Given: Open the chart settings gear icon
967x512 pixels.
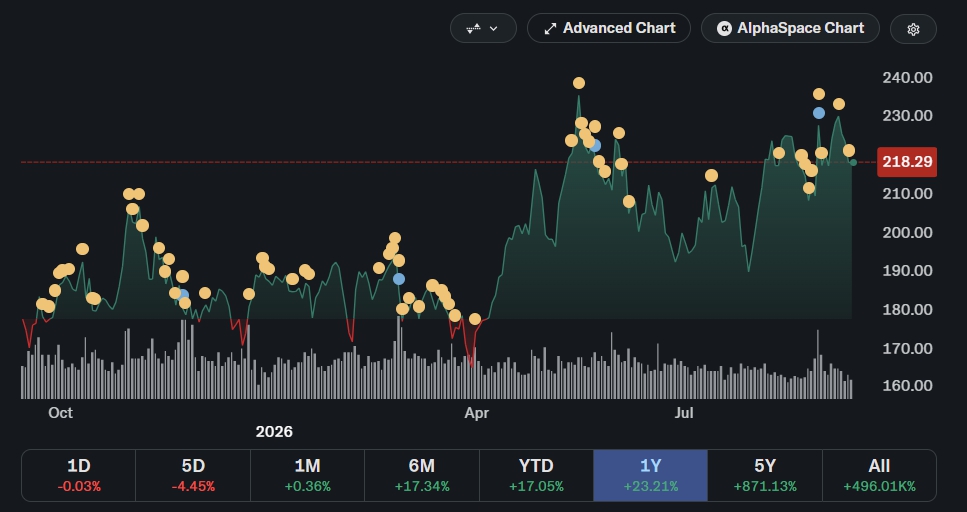Looking at the screenshot, I should tap(913, 29).
